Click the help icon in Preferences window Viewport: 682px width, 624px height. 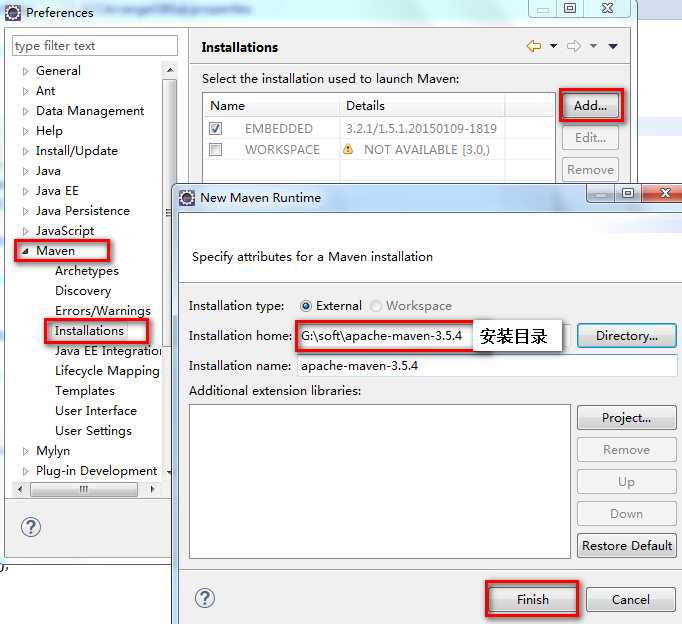[x=31, y=527]
